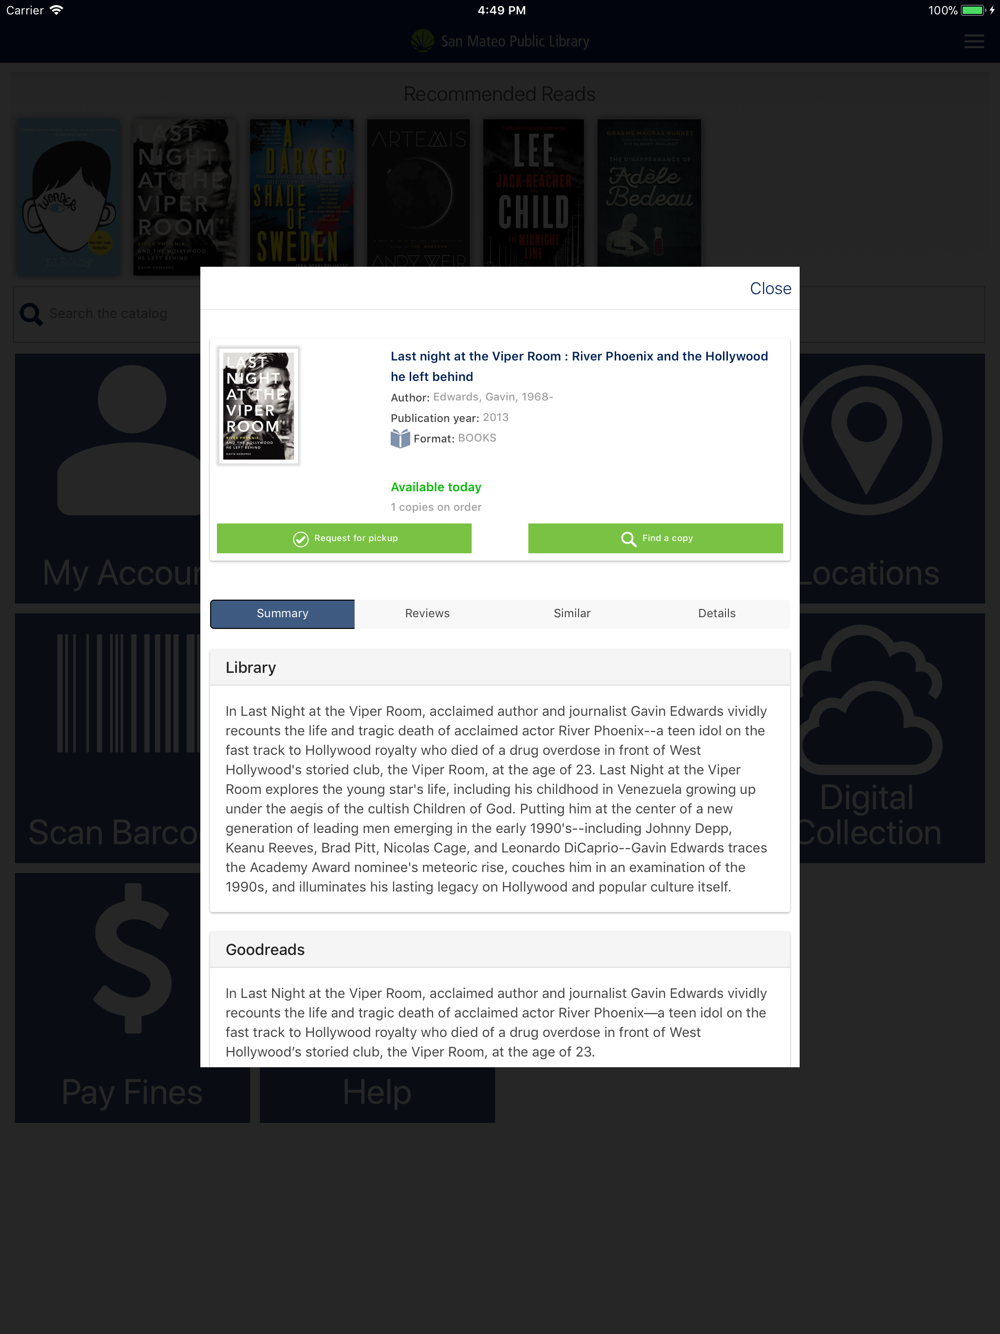Screen dimensions: 1000x1334
Task: Open the book title link
Action: (x=579, y=366)
